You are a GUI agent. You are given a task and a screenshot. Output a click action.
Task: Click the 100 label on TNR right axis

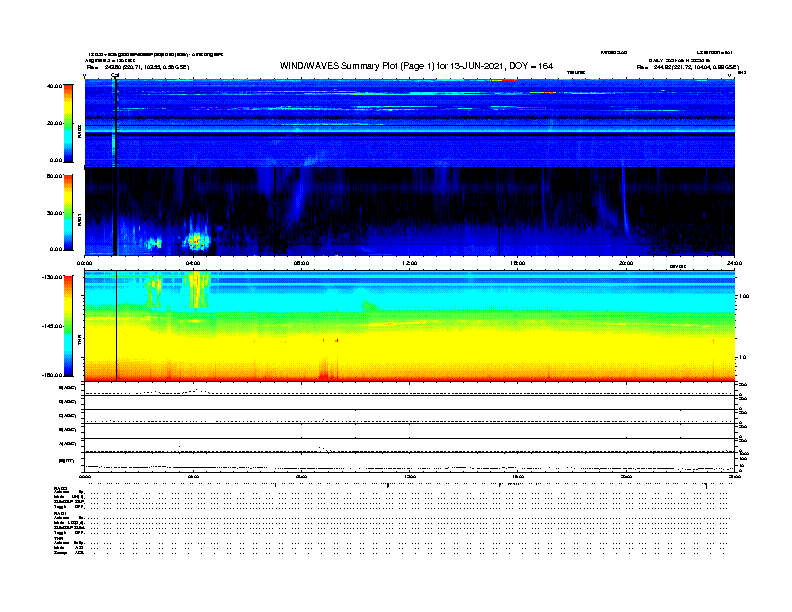tap(744, 296)
